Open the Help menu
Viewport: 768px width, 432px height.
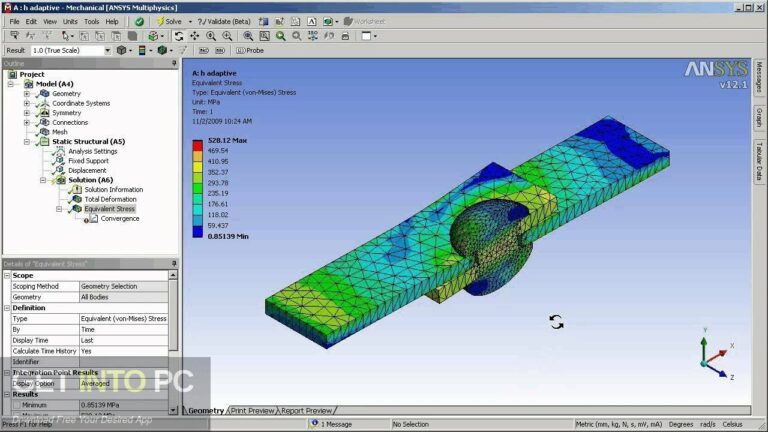click(112, 22)
